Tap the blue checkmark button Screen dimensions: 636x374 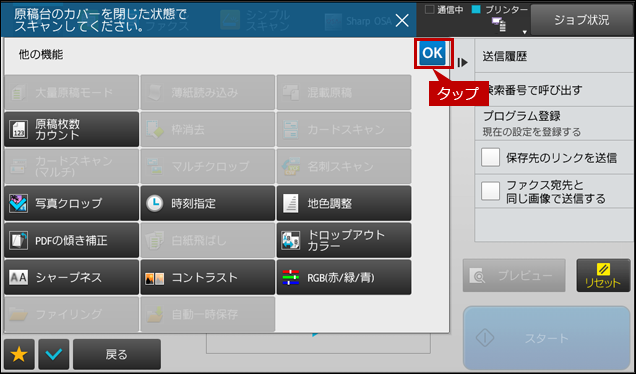[x=54, y=355]
